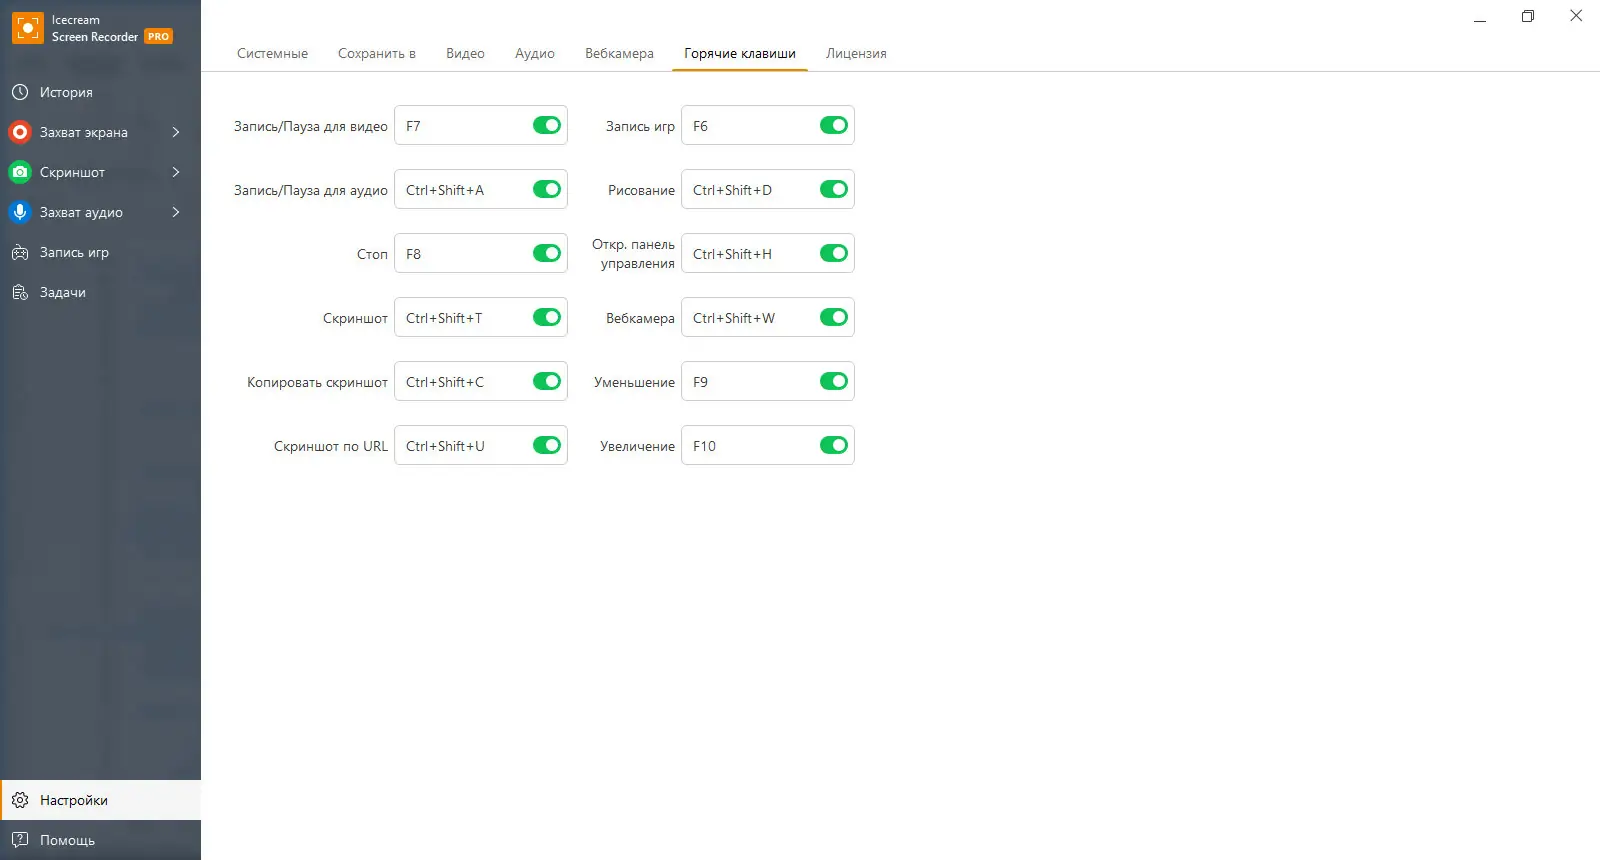This screenshot has width=1600, height=860.
Task: Toggle the audio Record/Pause Ctrl+Shift+A hotkey
Action: click(547, 189)
